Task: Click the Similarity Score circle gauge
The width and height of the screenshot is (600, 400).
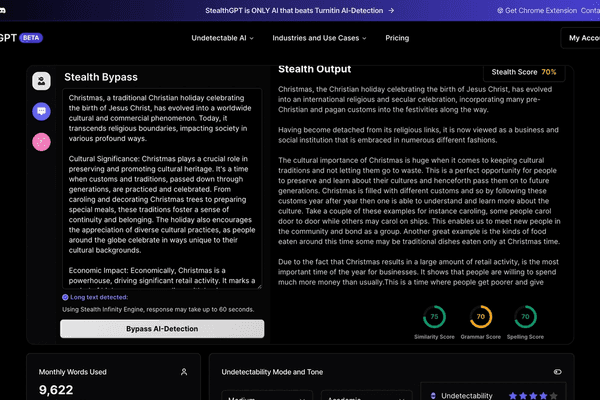Action: pyautogui.click(x=433, y=317)
